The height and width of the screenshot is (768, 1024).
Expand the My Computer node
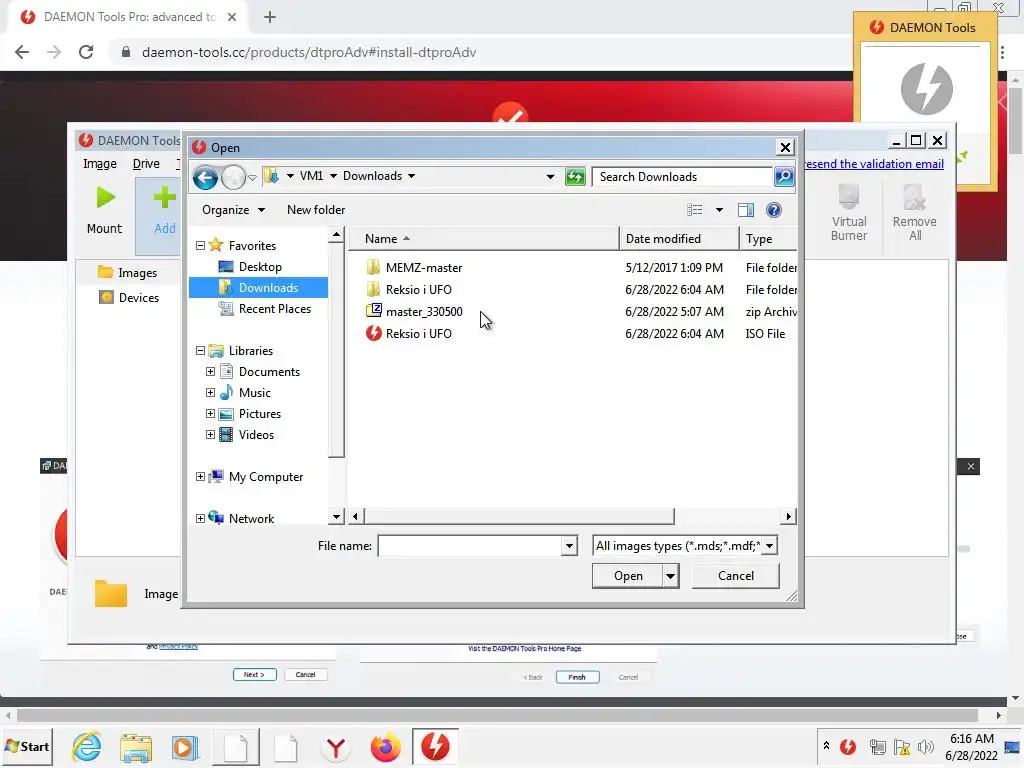[x=200, y=477]
